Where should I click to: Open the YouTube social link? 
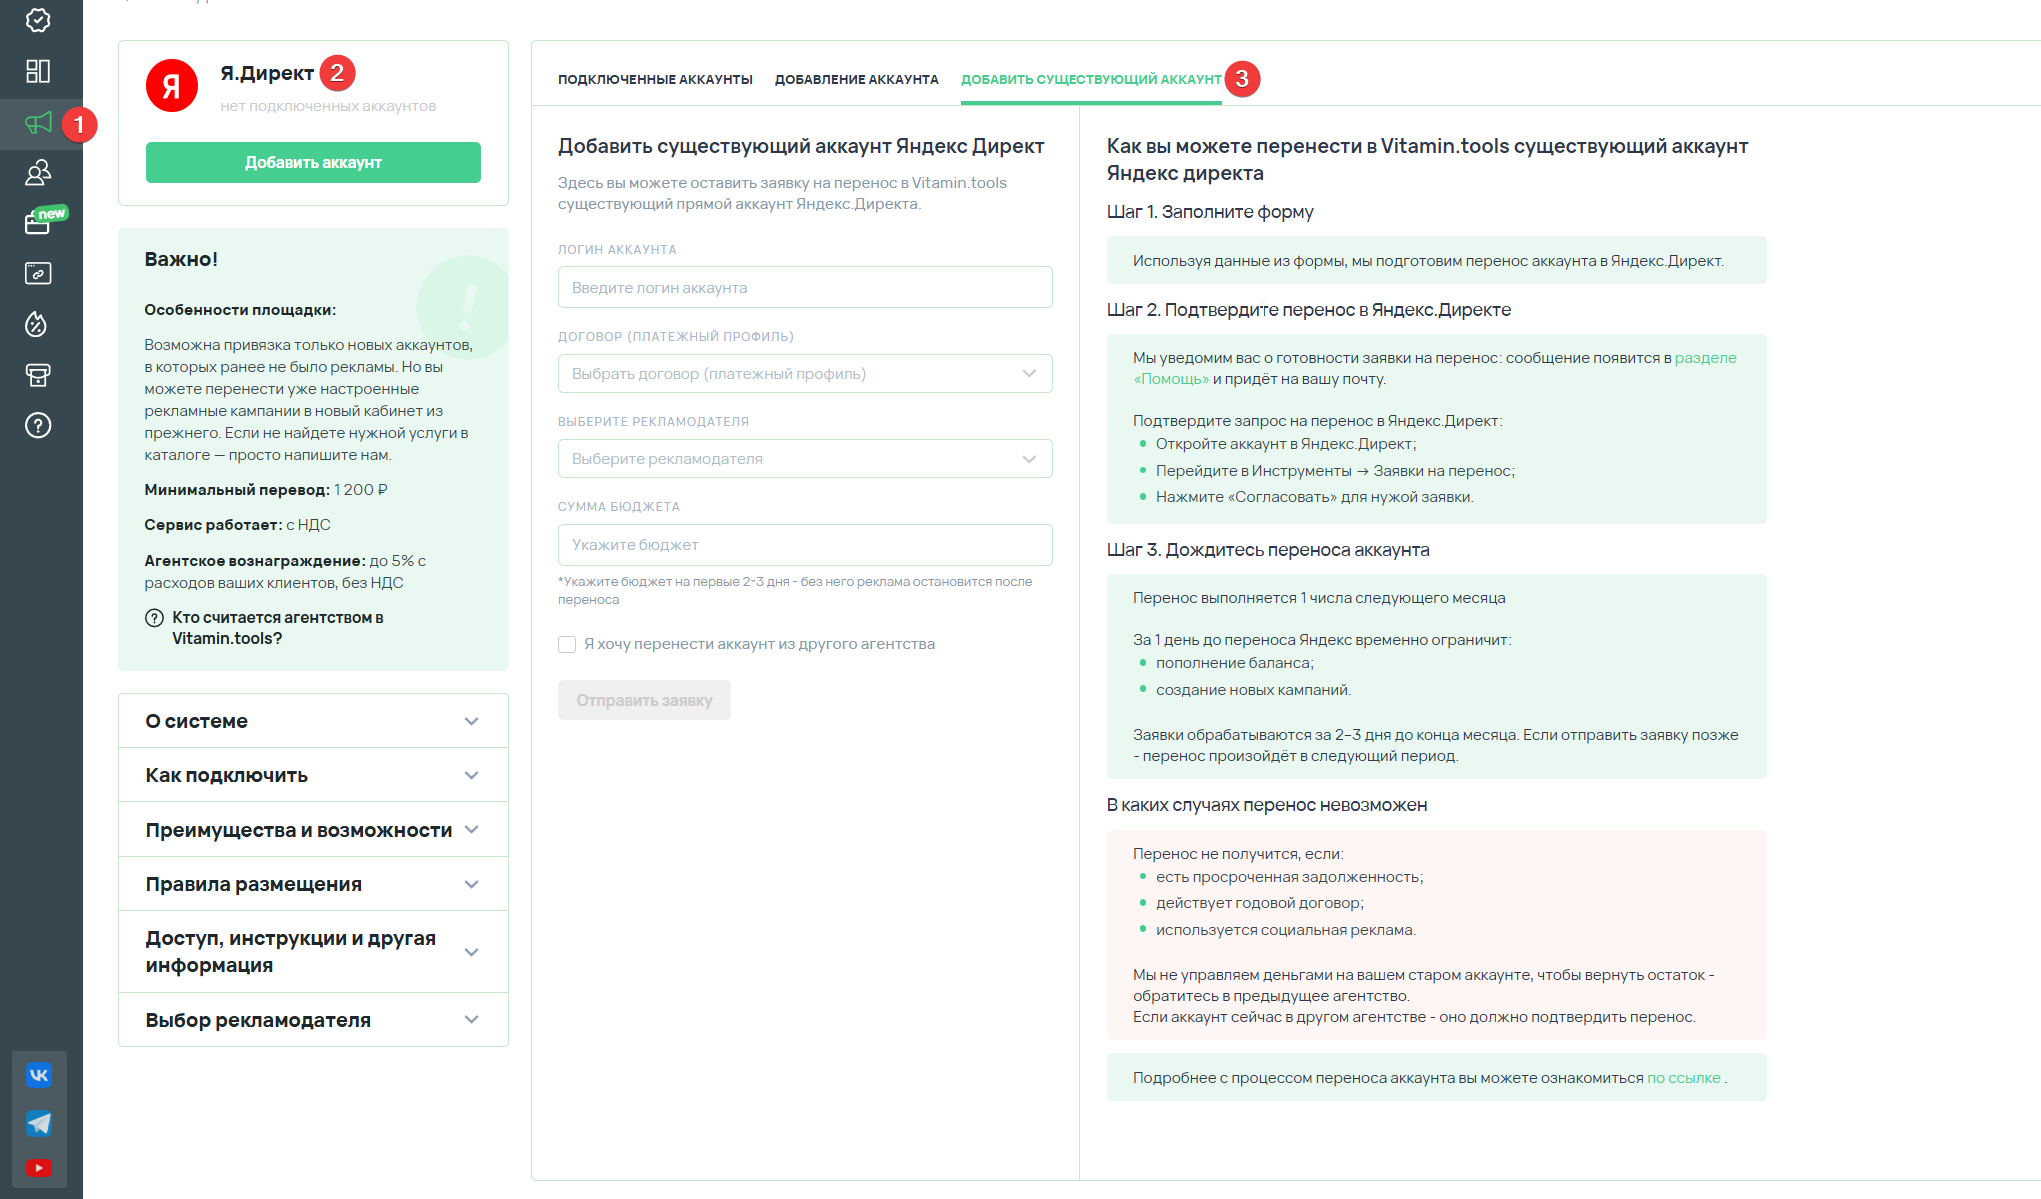(39, 1168)
